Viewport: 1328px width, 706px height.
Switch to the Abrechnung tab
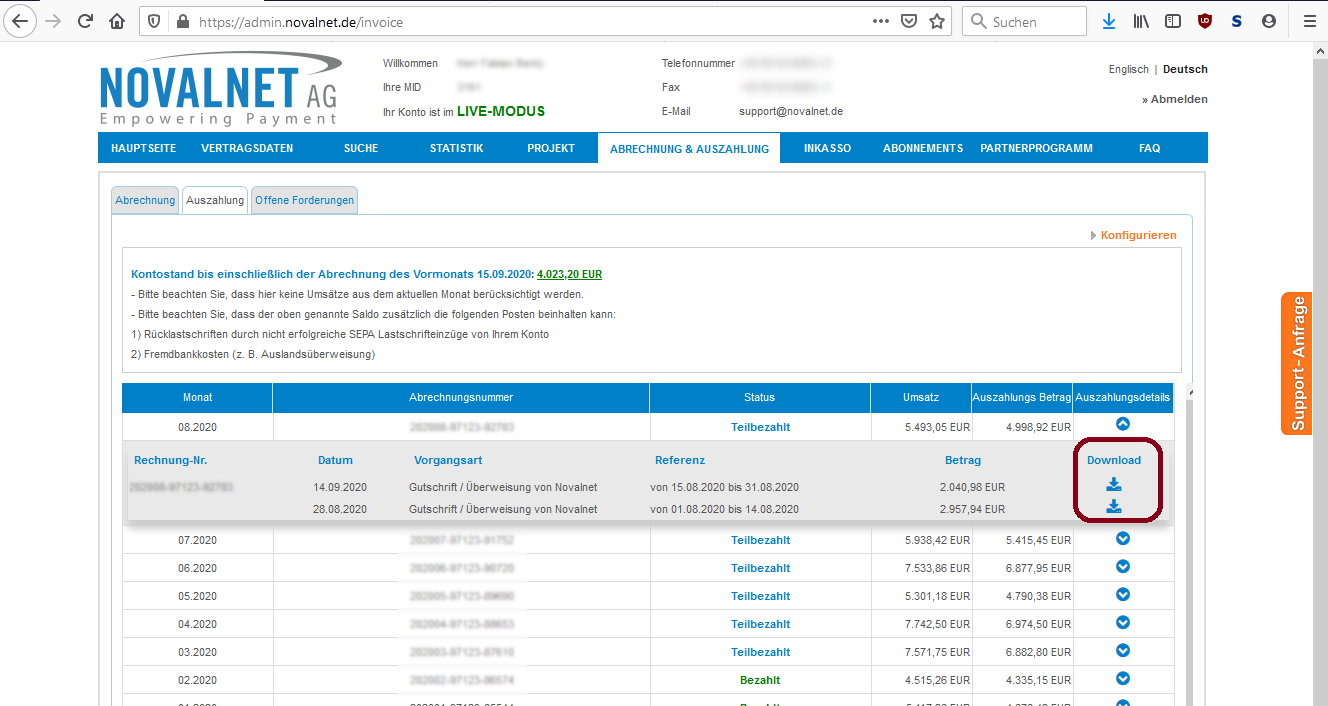(x=145, y=200)
